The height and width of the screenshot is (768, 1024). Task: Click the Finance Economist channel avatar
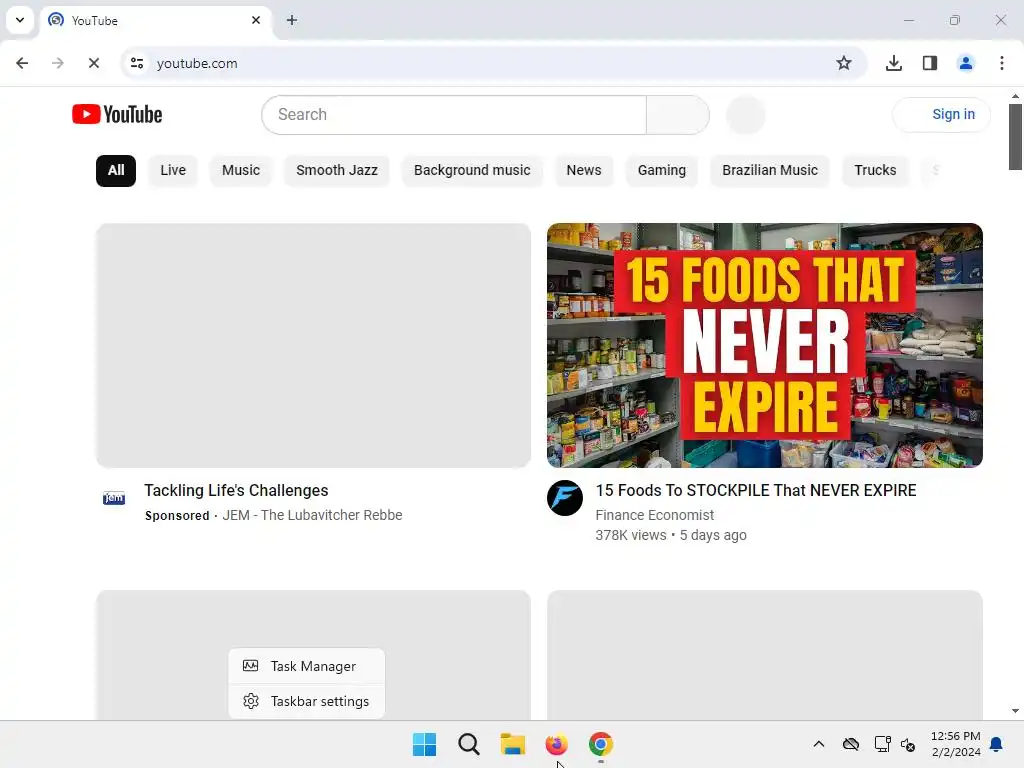click(565, 498)
